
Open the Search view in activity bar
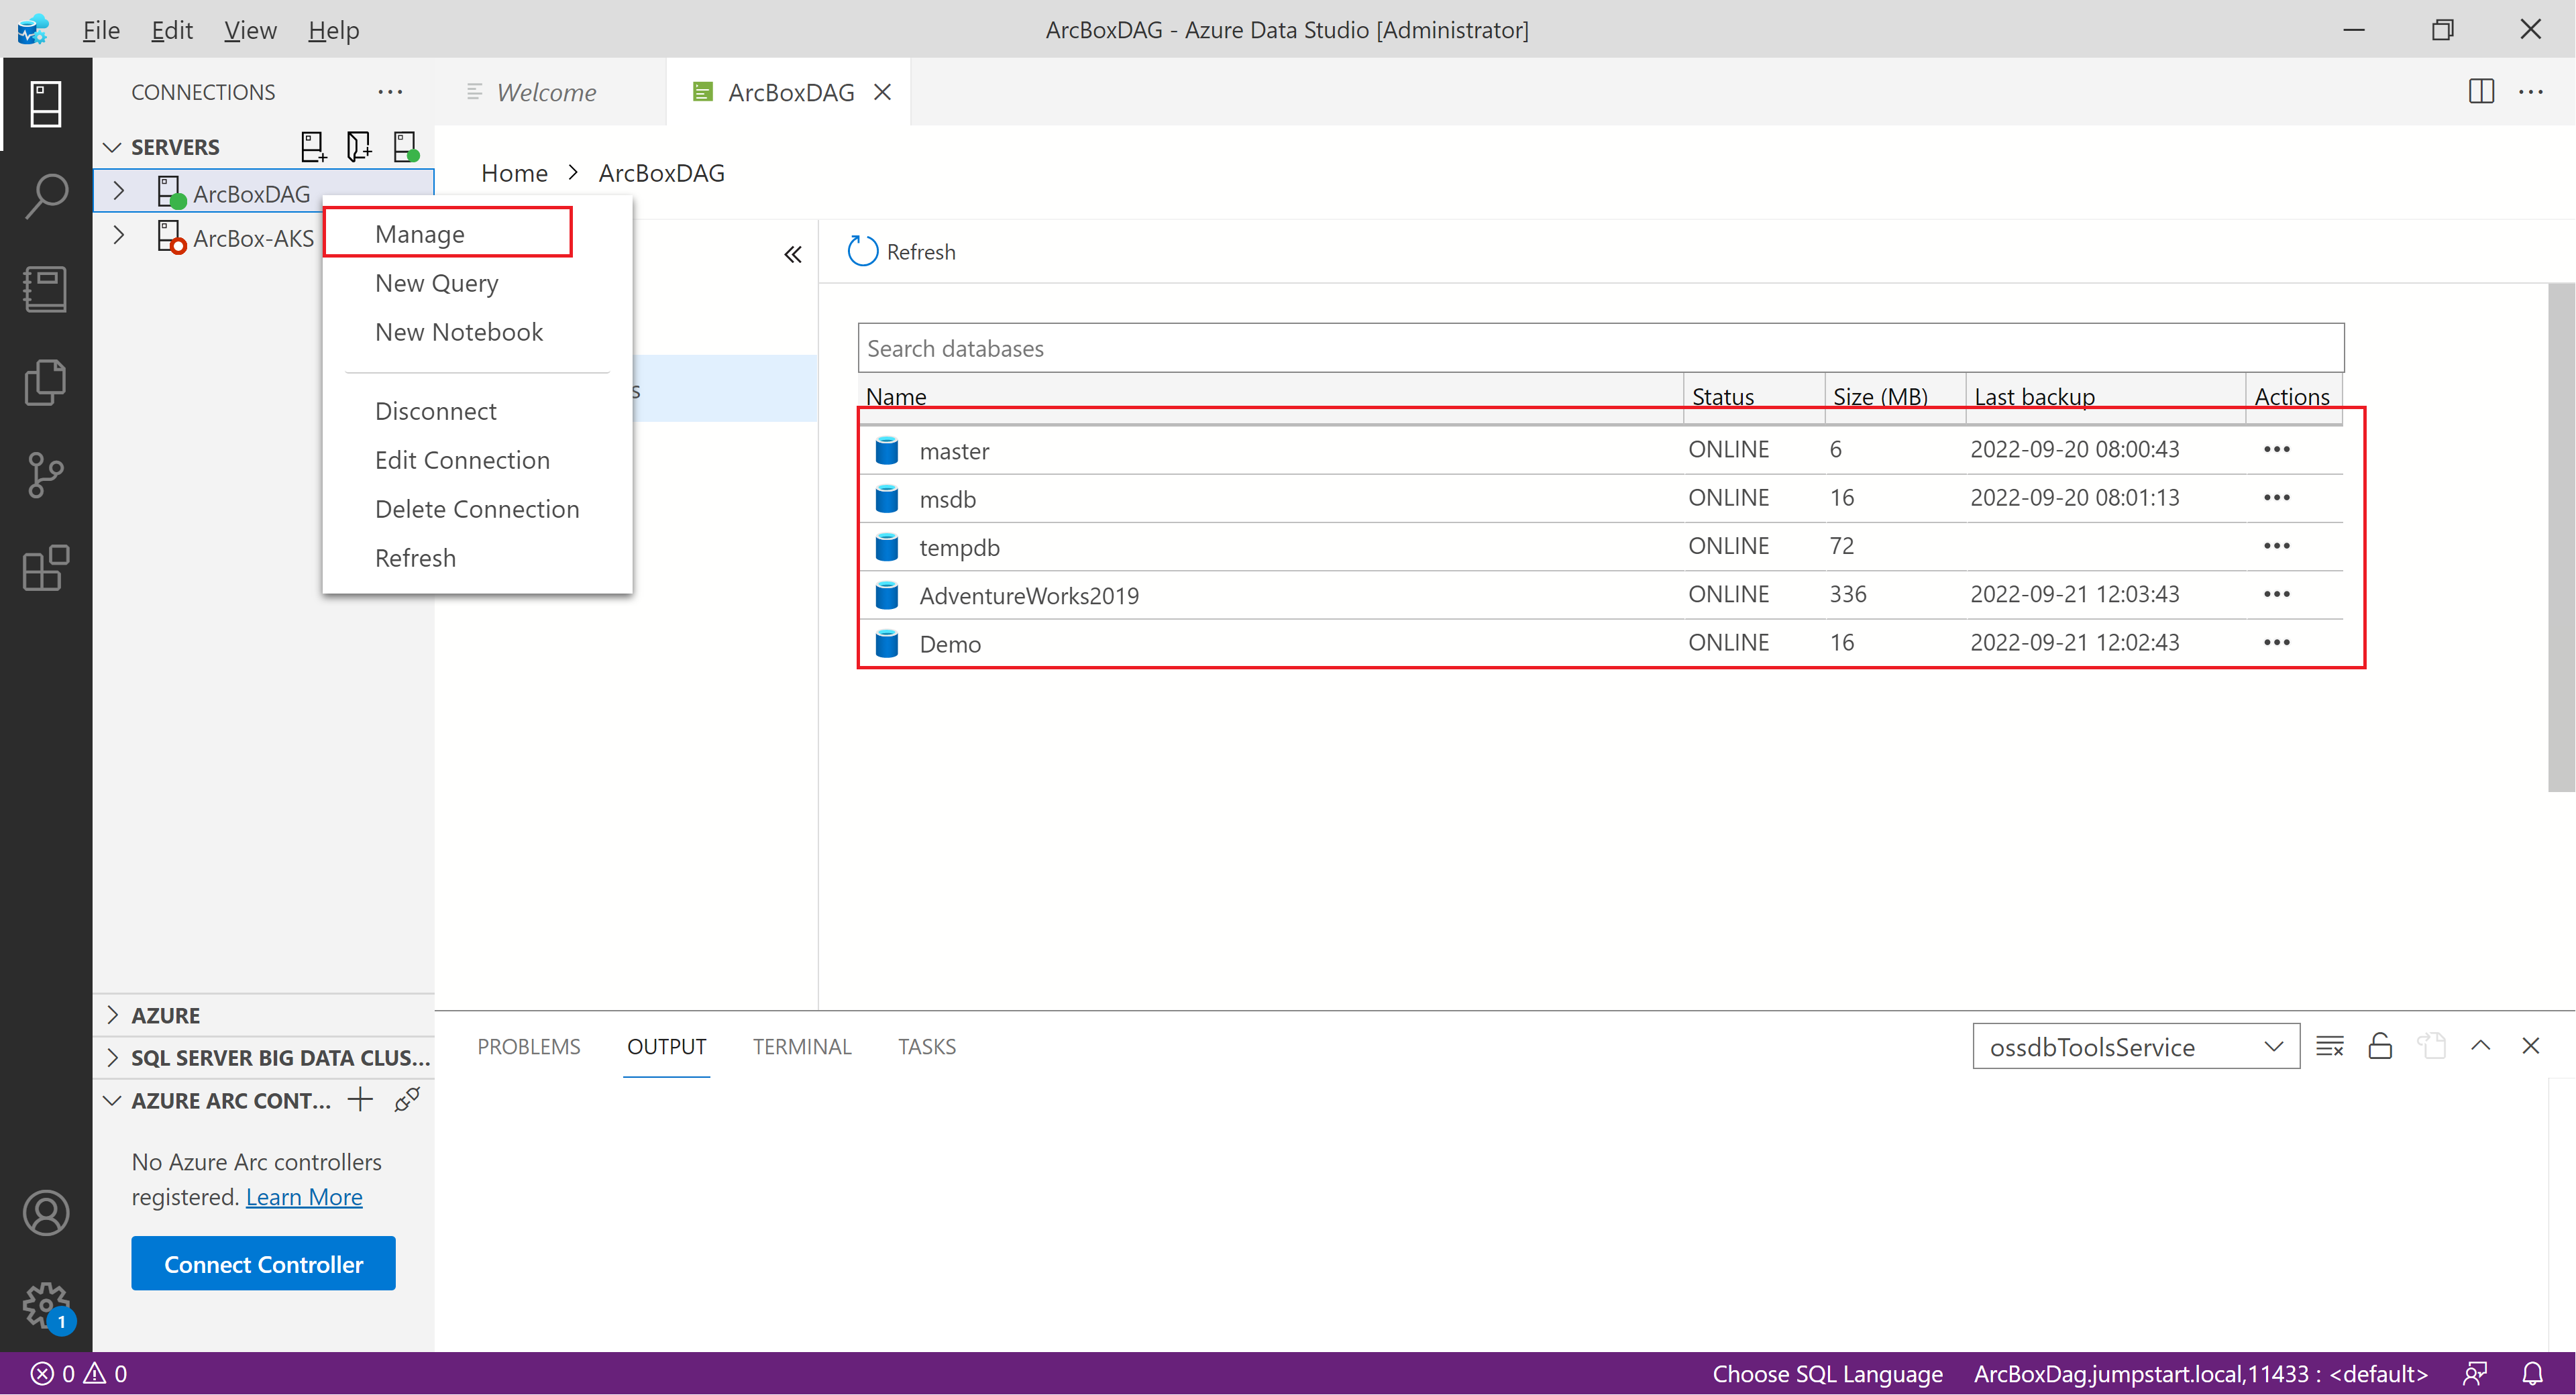coord(45,196)
